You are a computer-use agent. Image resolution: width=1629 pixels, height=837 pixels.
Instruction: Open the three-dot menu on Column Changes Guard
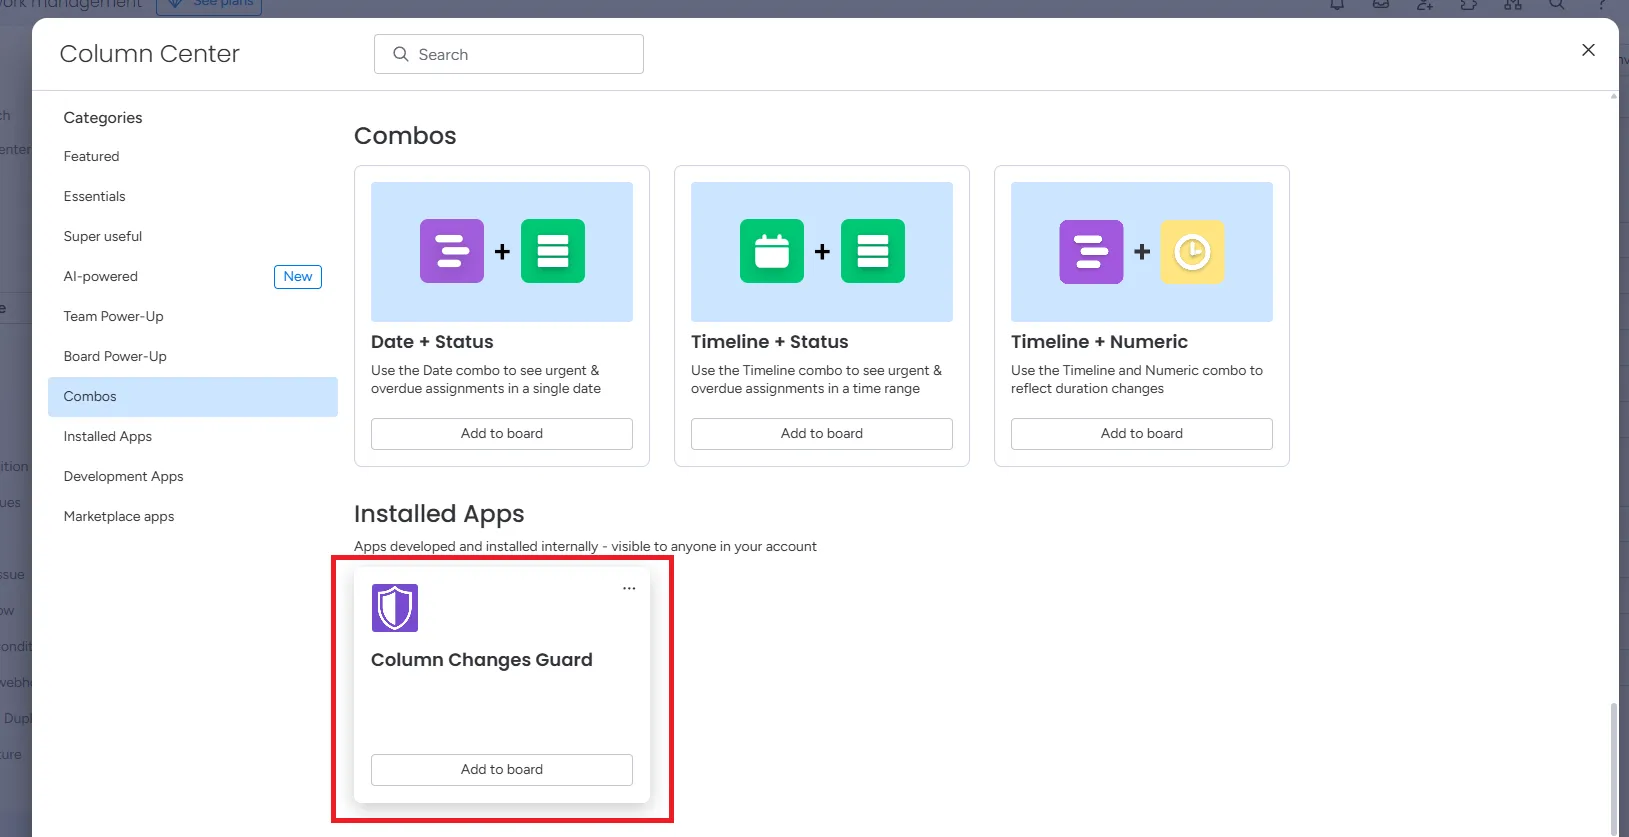tap(629, 589)
